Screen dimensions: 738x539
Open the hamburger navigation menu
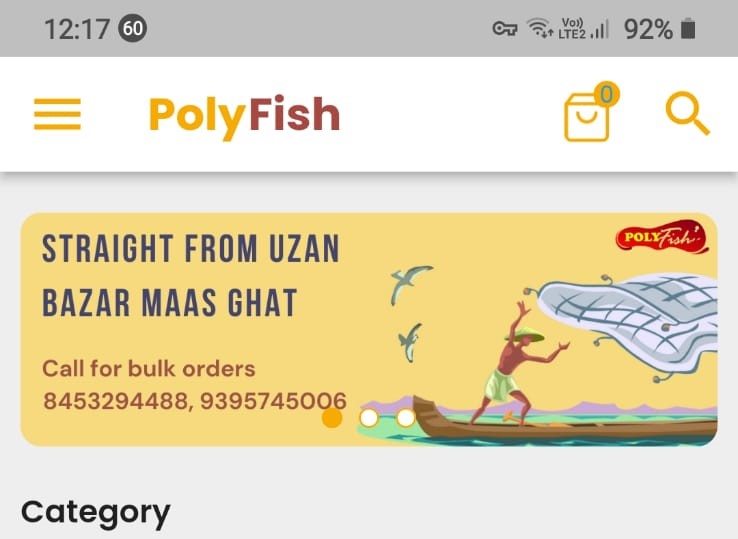57,114
